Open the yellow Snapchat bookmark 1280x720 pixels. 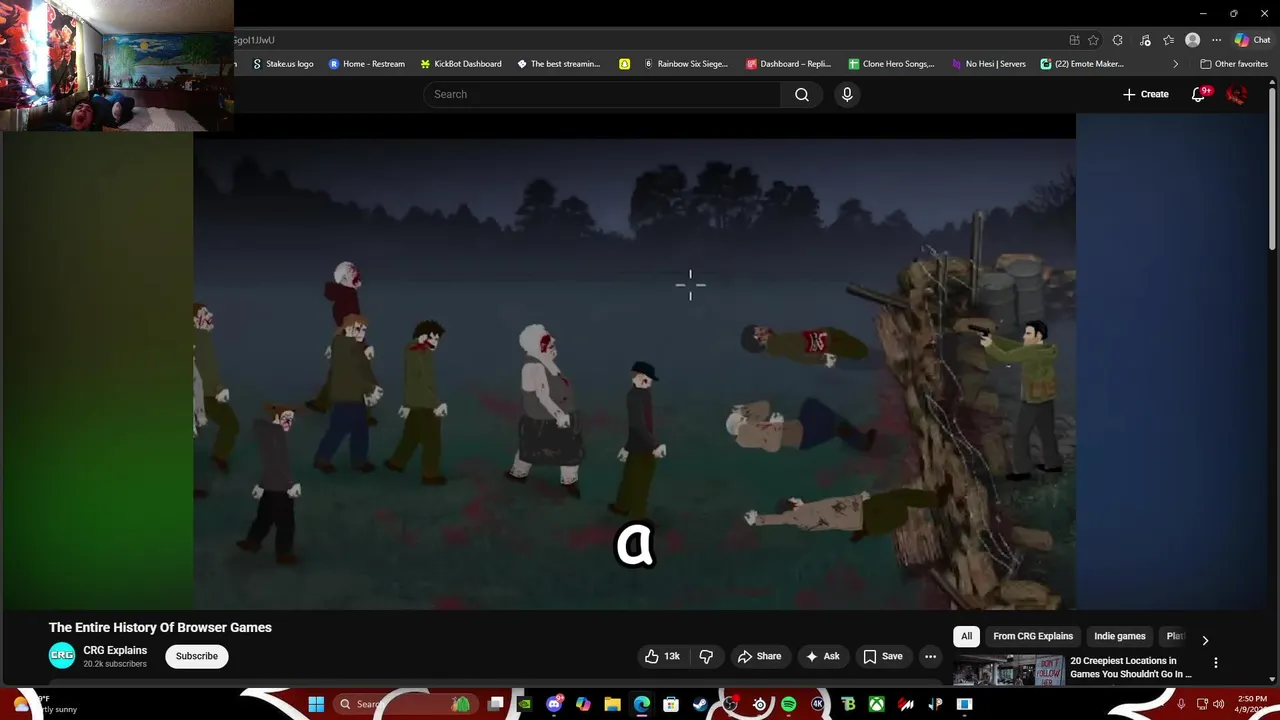click(624, 64)
